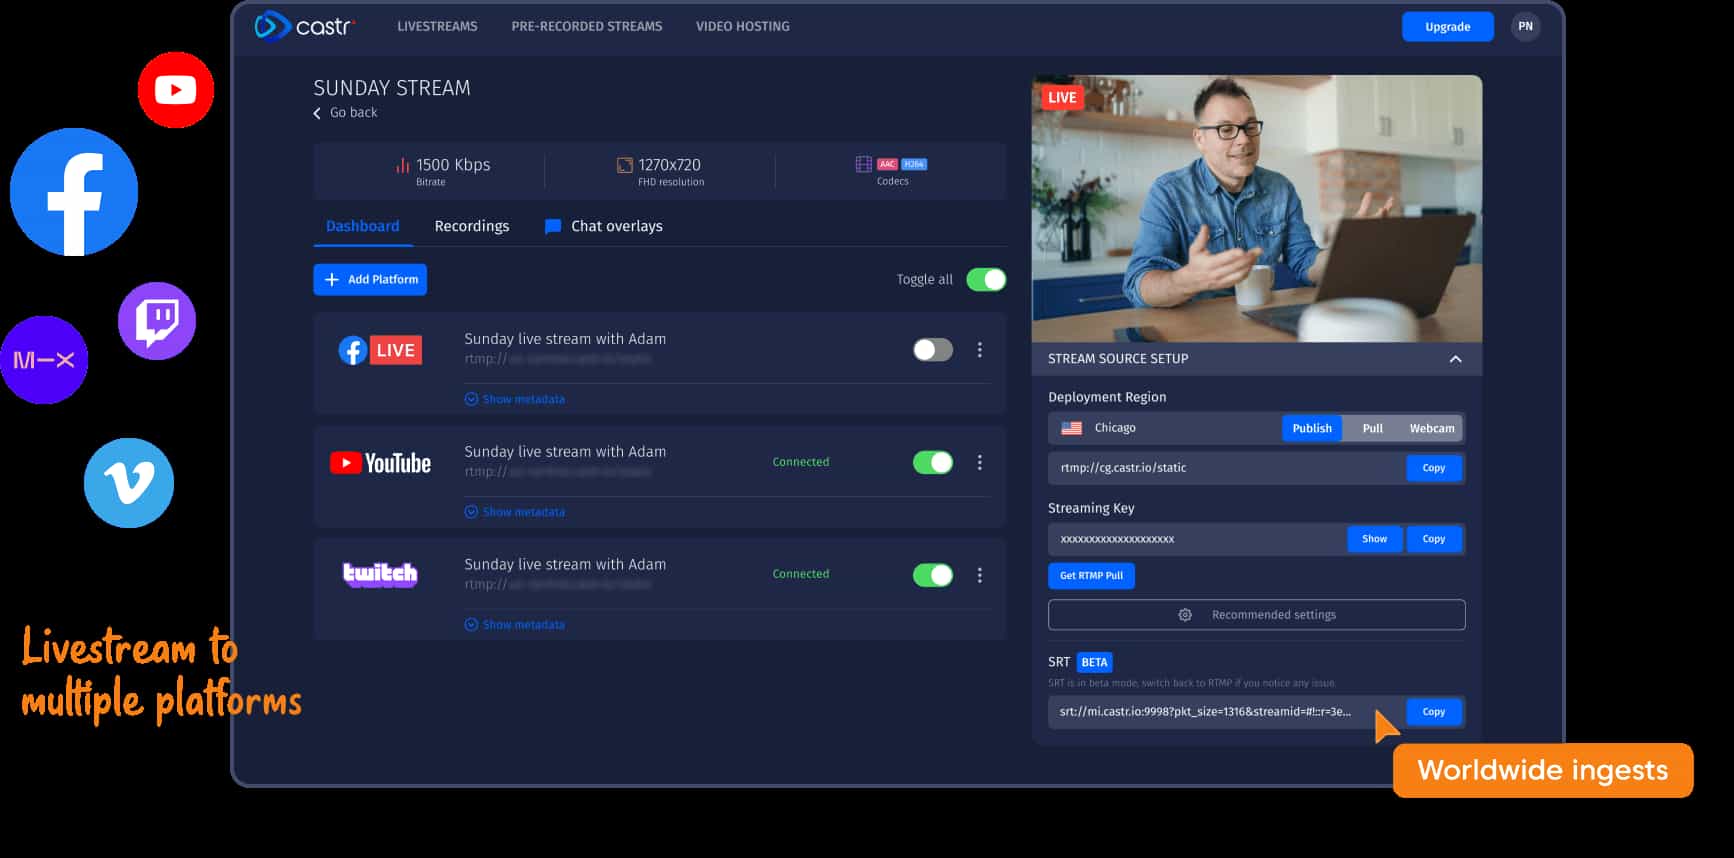
Task: Click the YouTube platform logo
Action: coord(380,463)
